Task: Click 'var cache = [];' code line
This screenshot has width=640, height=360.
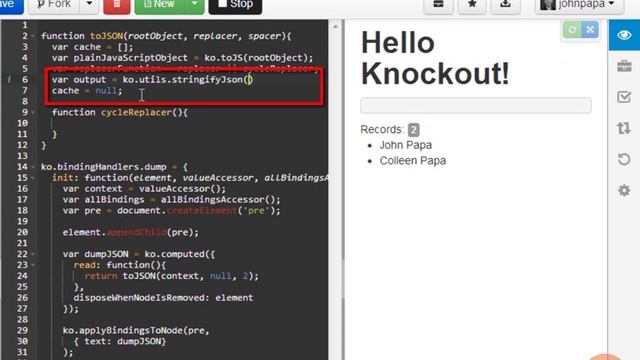Action: [92, 47]
